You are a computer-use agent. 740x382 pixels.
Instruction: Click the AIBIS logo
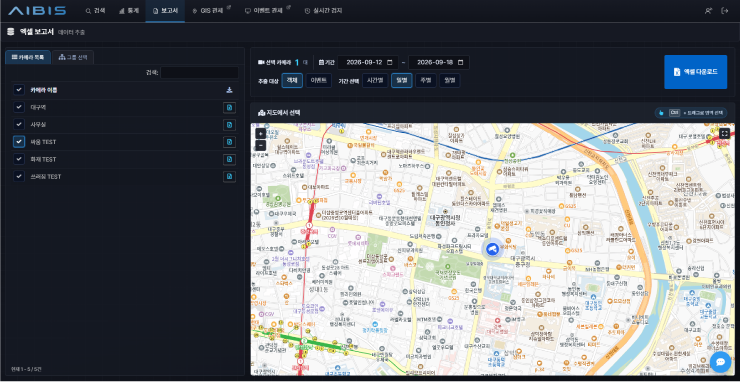click(37, 10)
